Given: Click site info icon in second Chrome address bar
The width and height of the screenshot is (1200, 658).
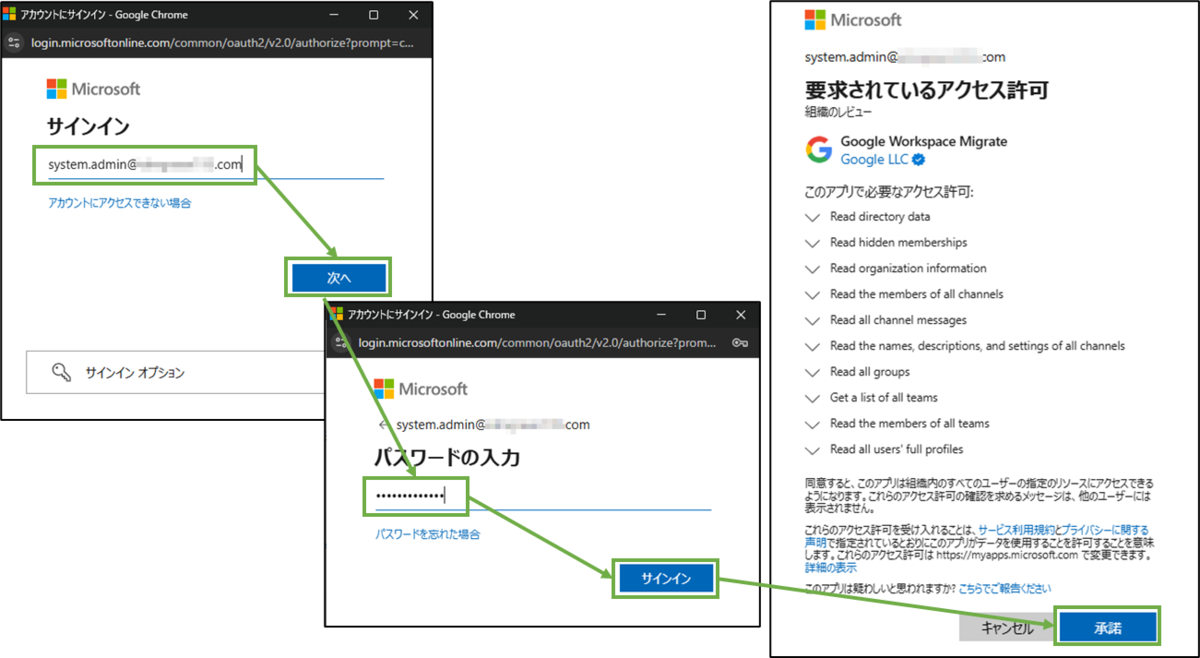Looking at the screenshot, I should pyautogui.click(x=341, y=342).
